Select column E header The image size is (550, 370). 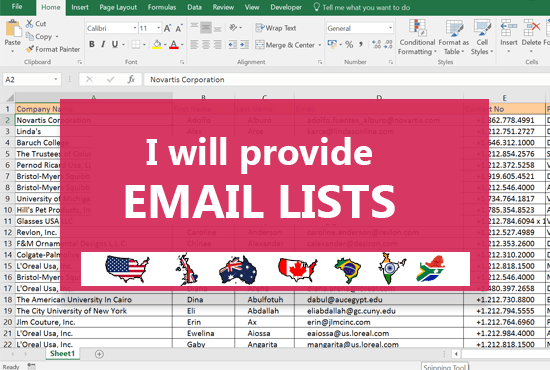pyautogui.click(x=504, y=98)
